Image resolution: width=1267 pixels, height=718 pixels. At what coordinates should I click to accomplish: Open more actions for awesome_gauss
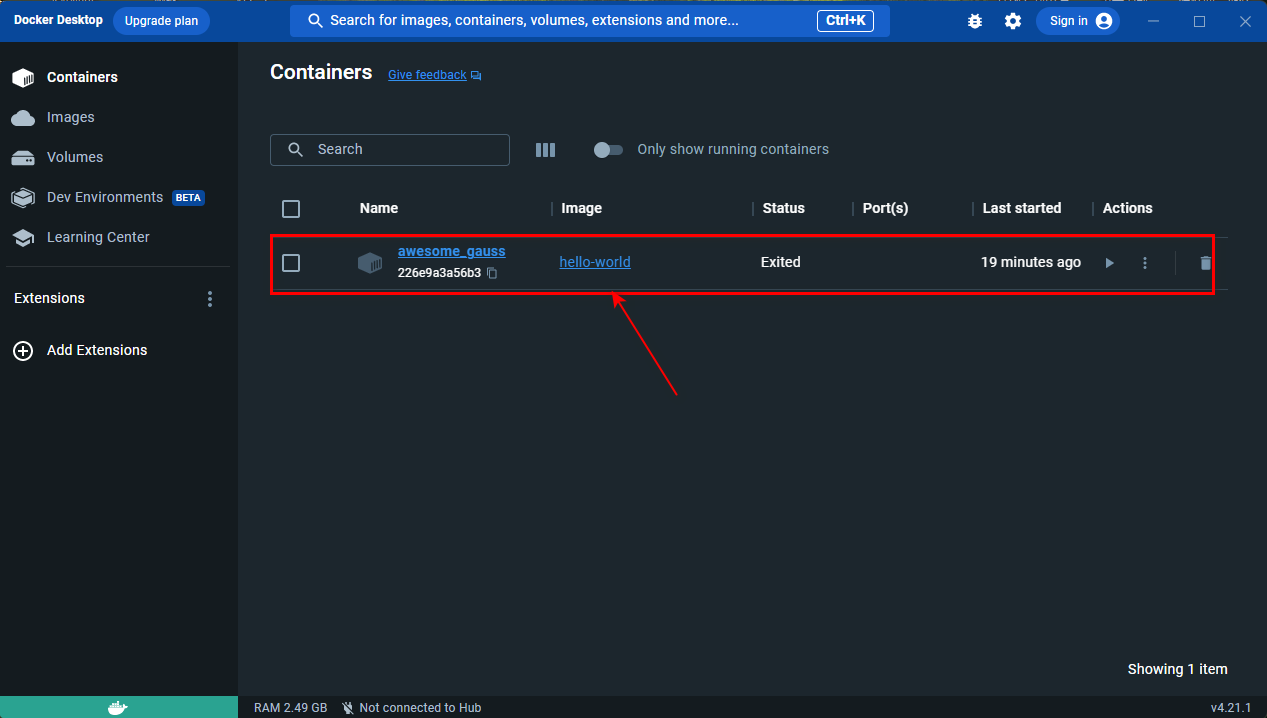tap(1145, 263)
